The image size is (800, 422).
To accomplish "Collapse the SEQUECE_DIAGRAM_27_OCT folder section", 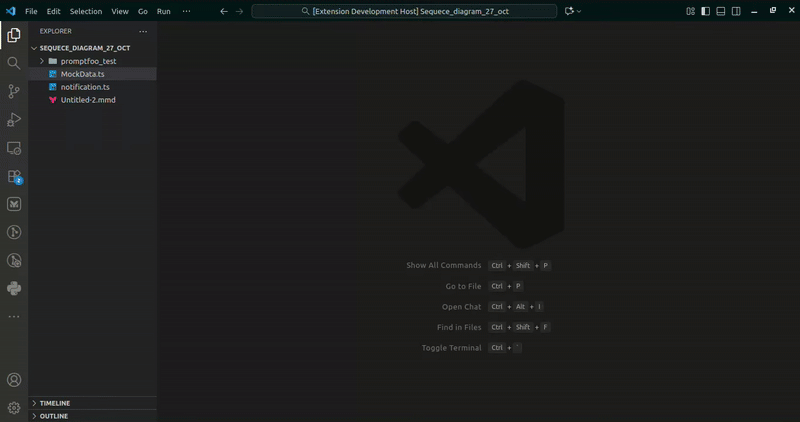I will (34, 48).
